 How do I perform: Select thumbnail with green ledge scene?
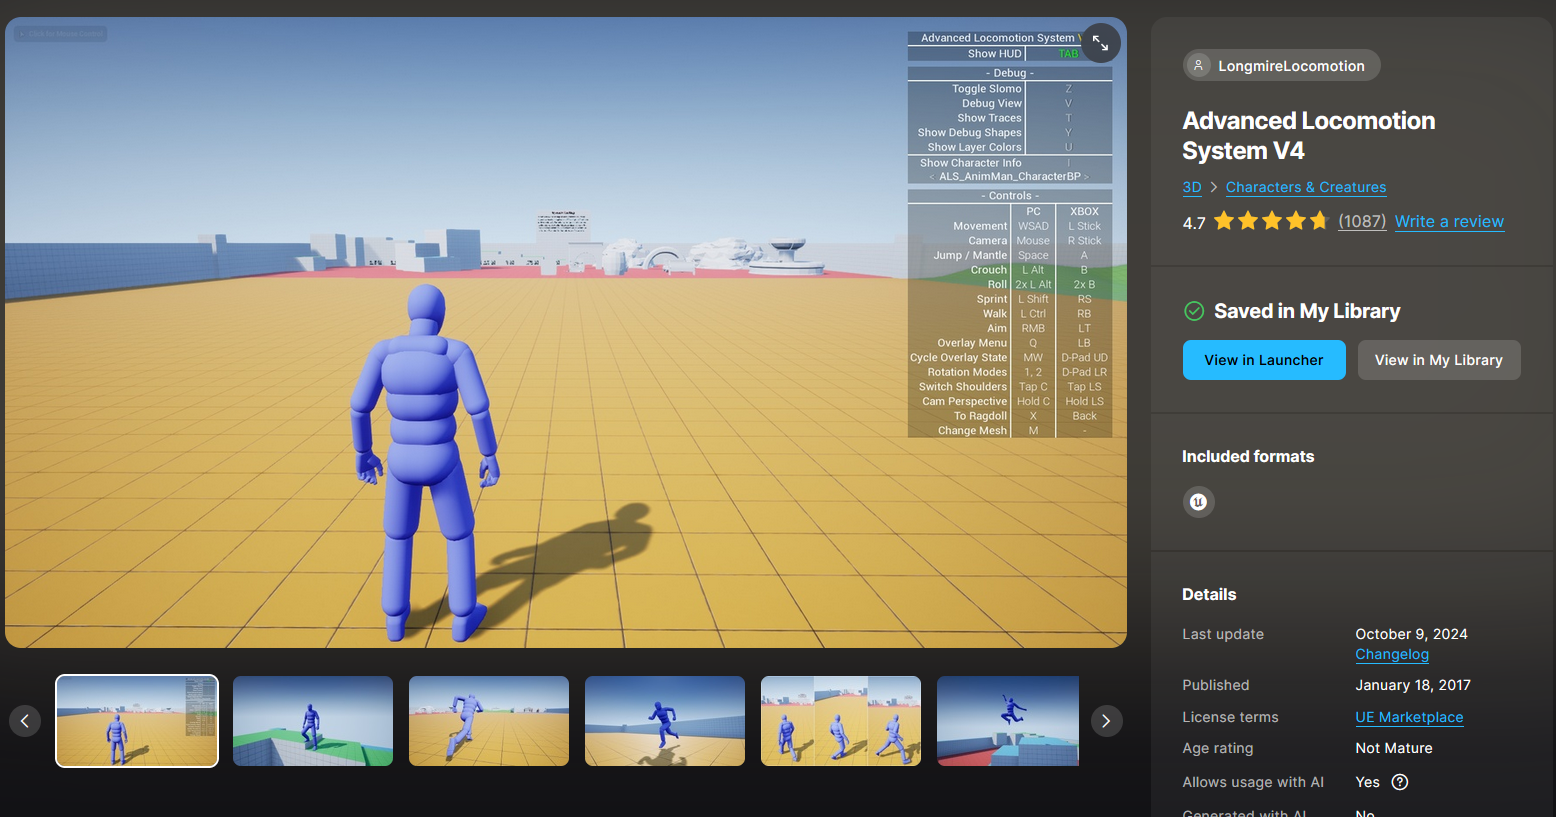point(313,721)
